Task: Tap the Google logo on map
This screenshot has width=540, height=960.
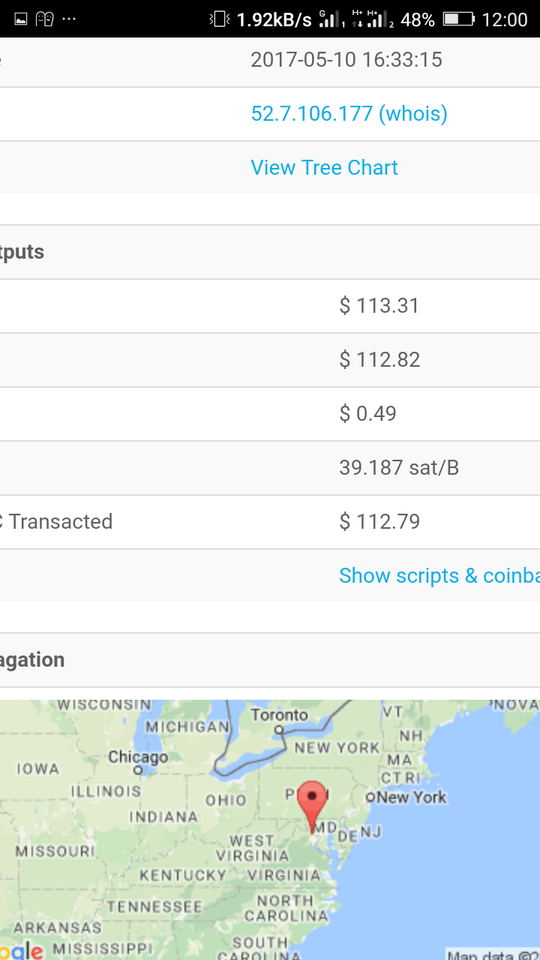Action: point(21,952)
